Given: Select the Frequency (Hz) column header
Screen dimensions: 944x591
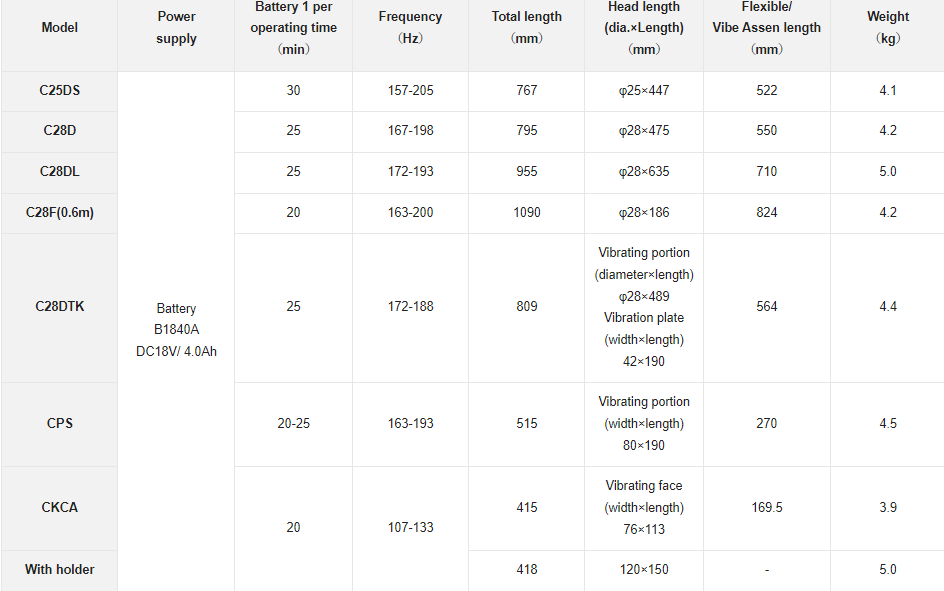Looking at the screenshot, I should click(410, 28).
